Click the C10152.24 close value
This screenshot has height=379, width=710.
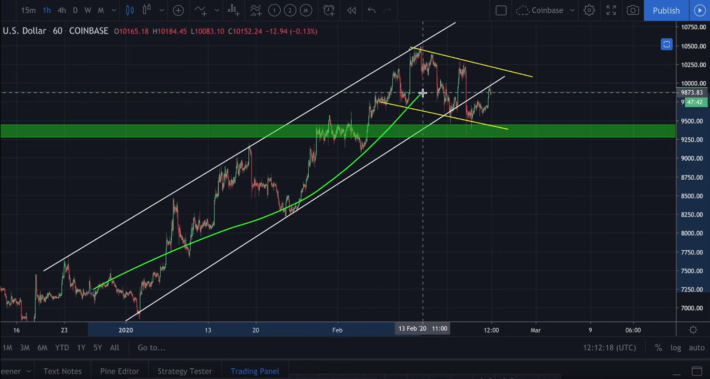click(245, 31)
